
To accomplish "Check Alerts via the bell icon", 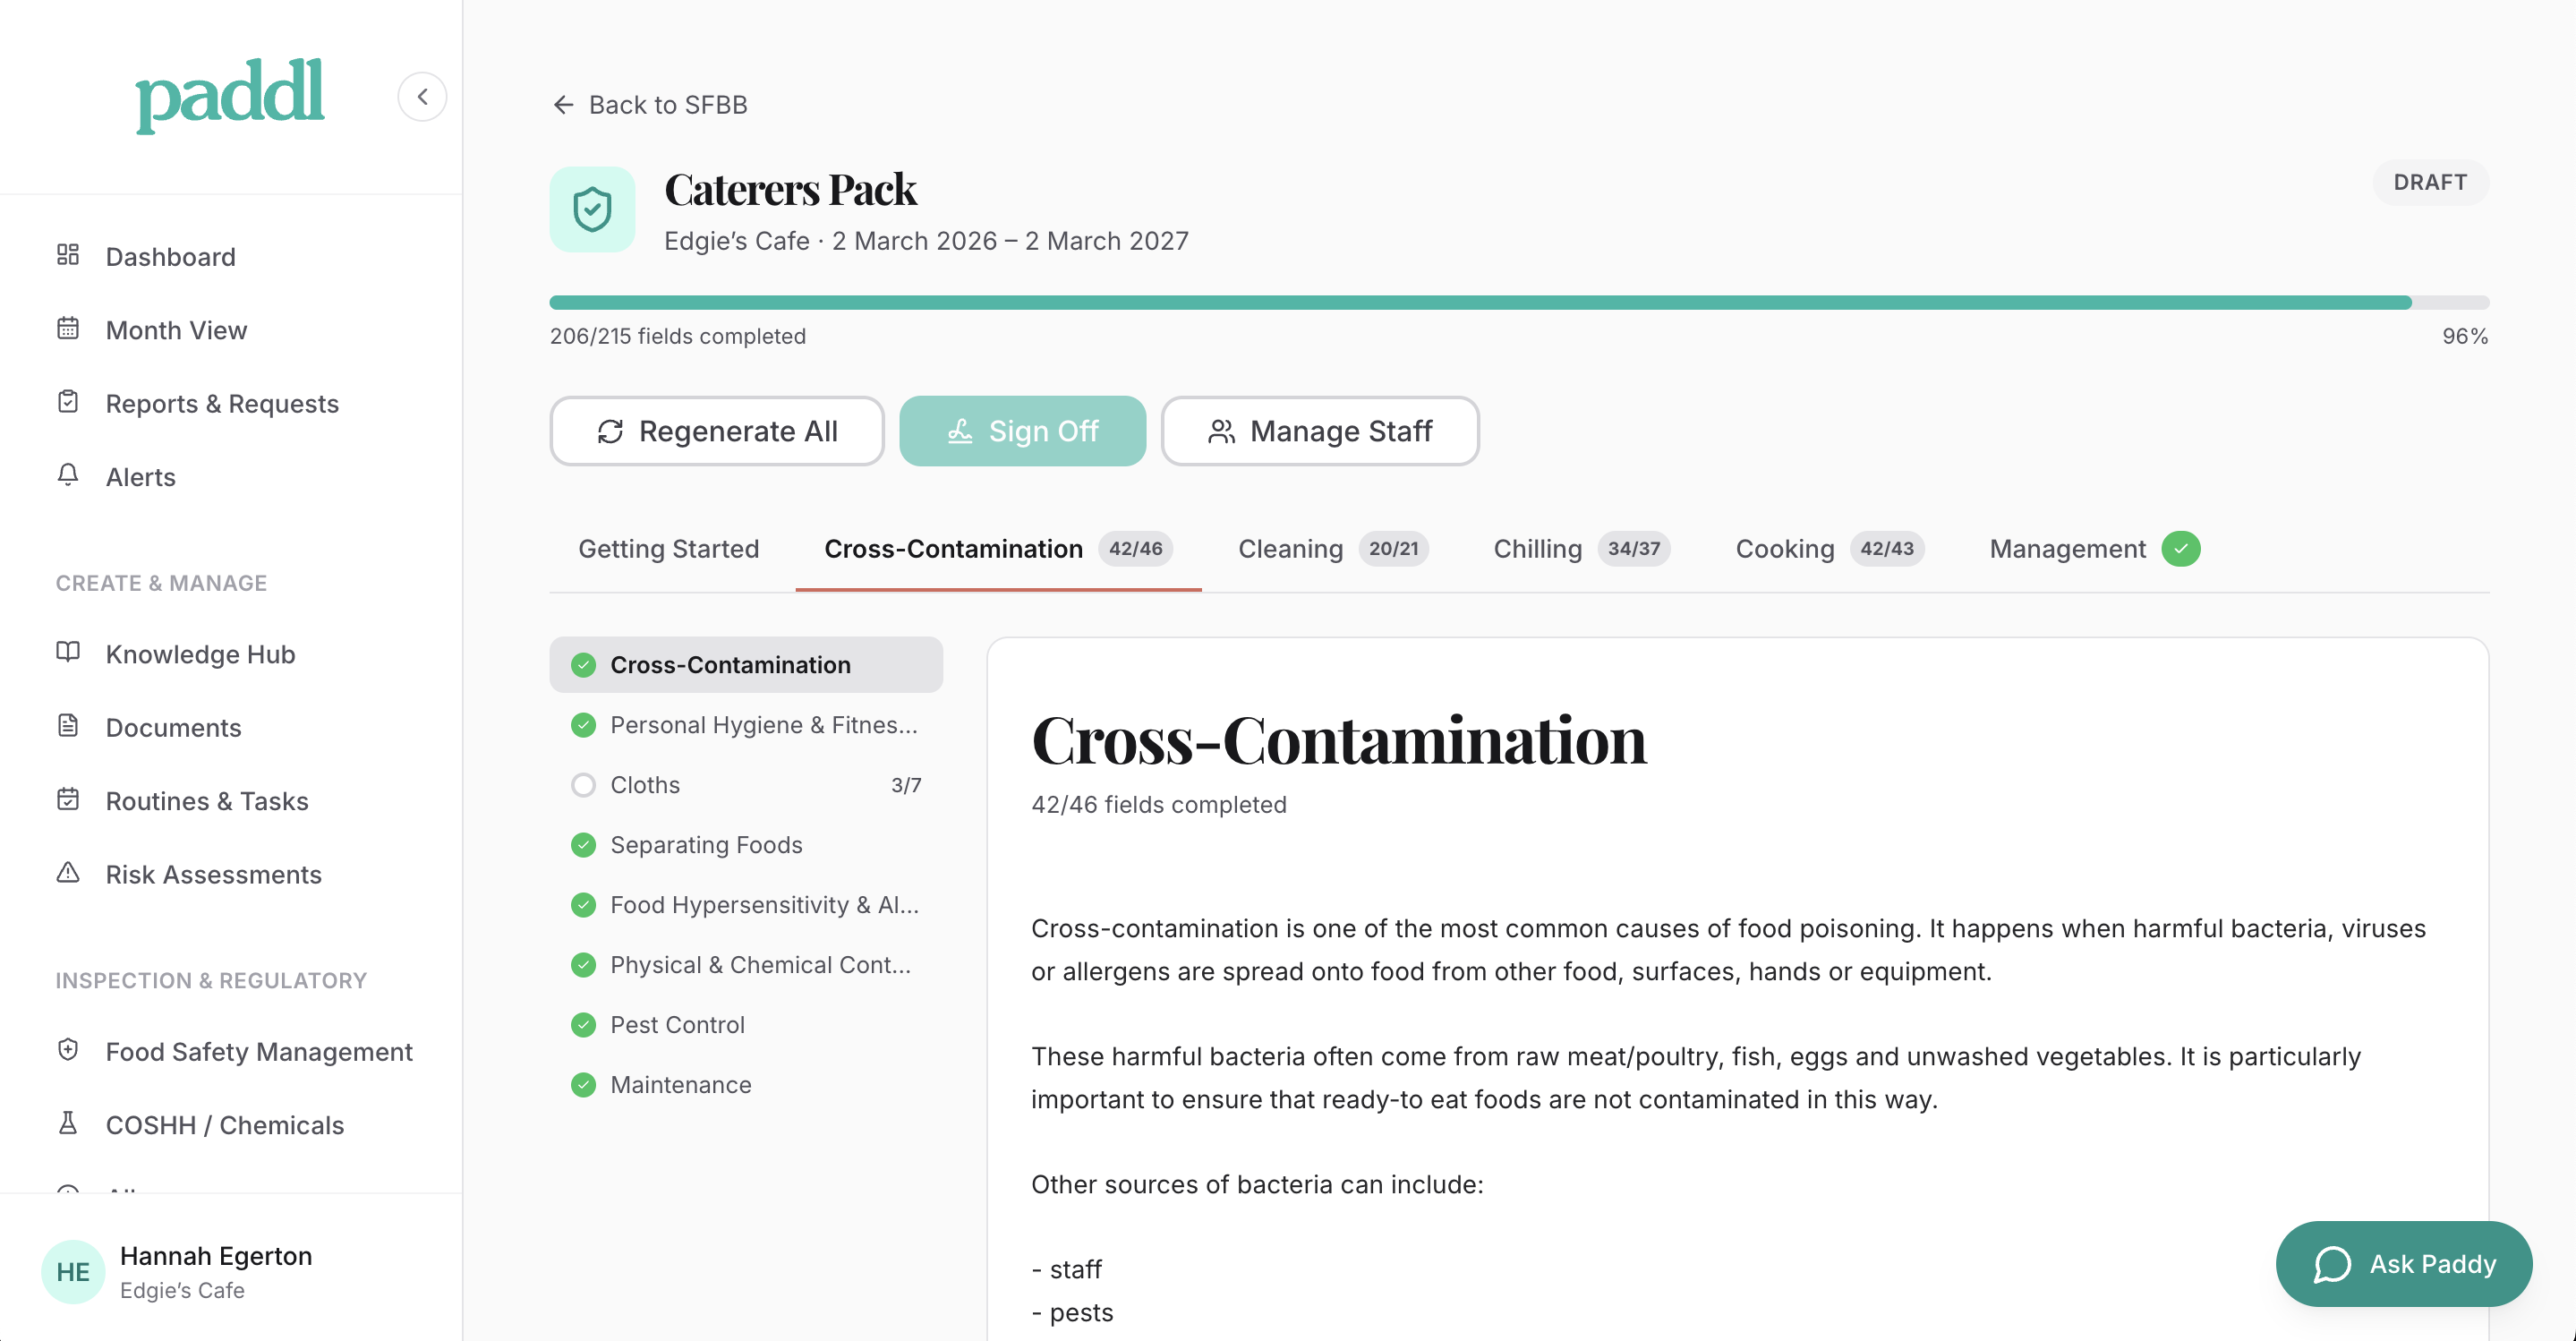I will tap(68, 476).
